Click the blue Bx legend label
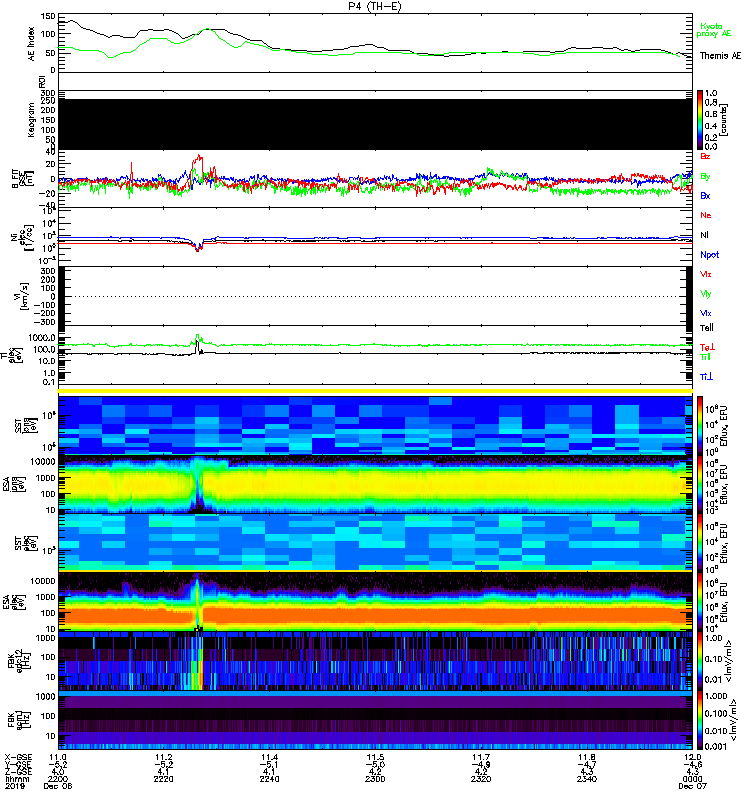 (x=705, y=195)
